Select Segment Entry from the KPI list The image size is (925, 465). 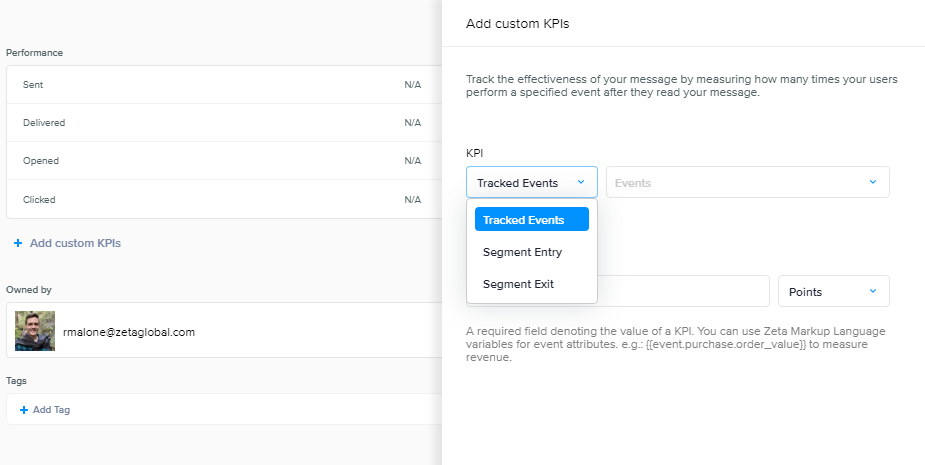point(522,252)
